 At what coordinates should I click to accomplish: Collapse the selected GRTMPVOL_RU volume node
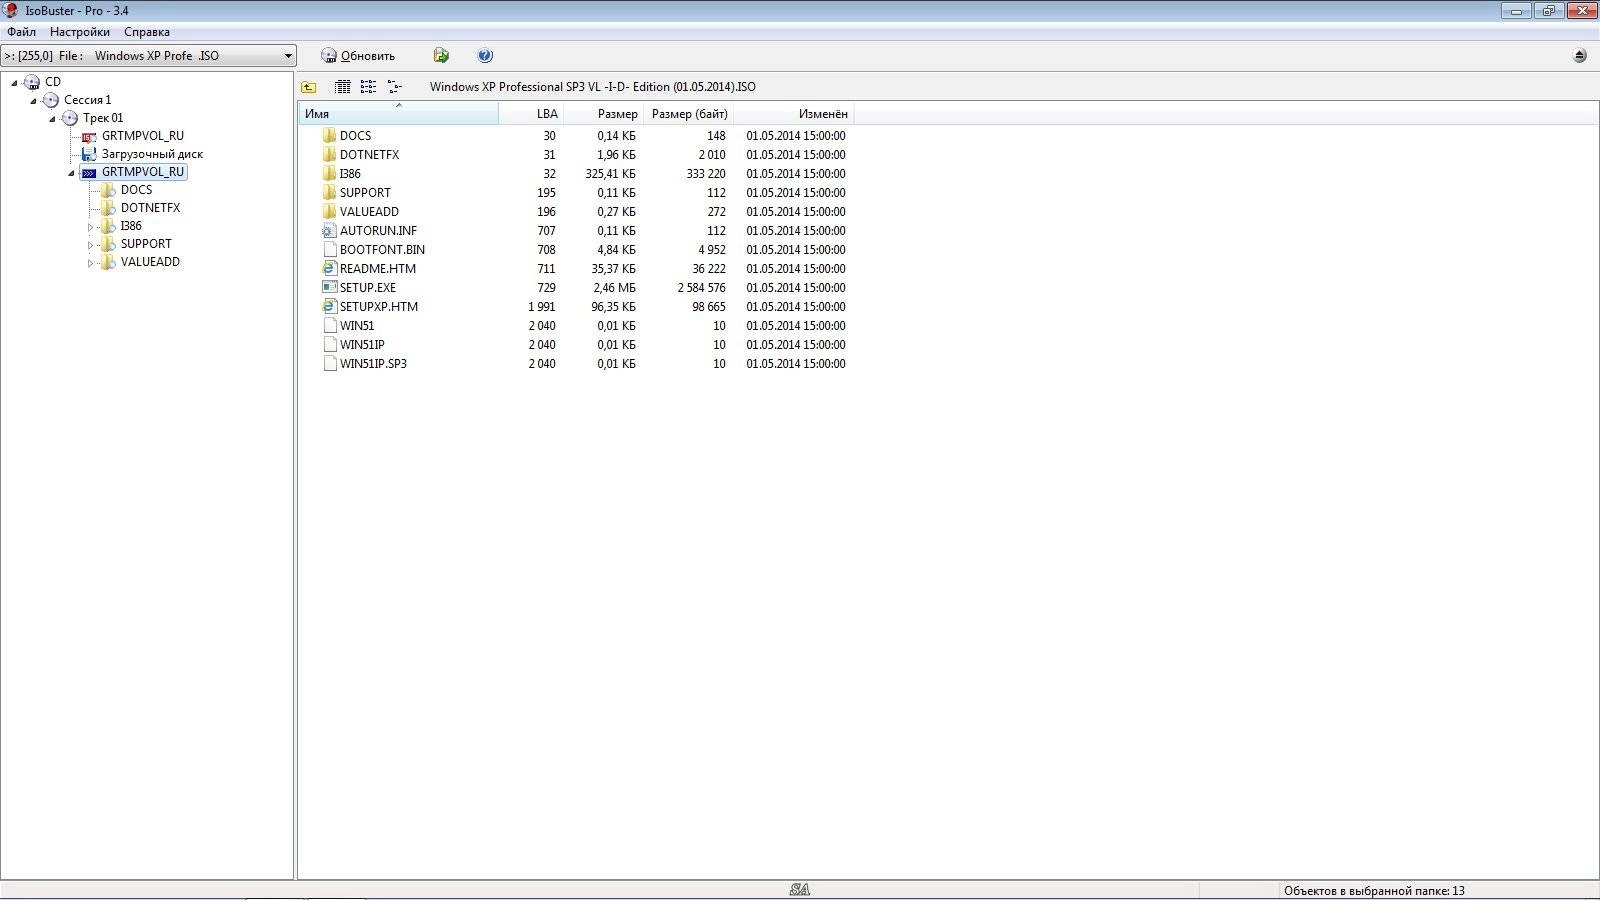coord(71,172)
